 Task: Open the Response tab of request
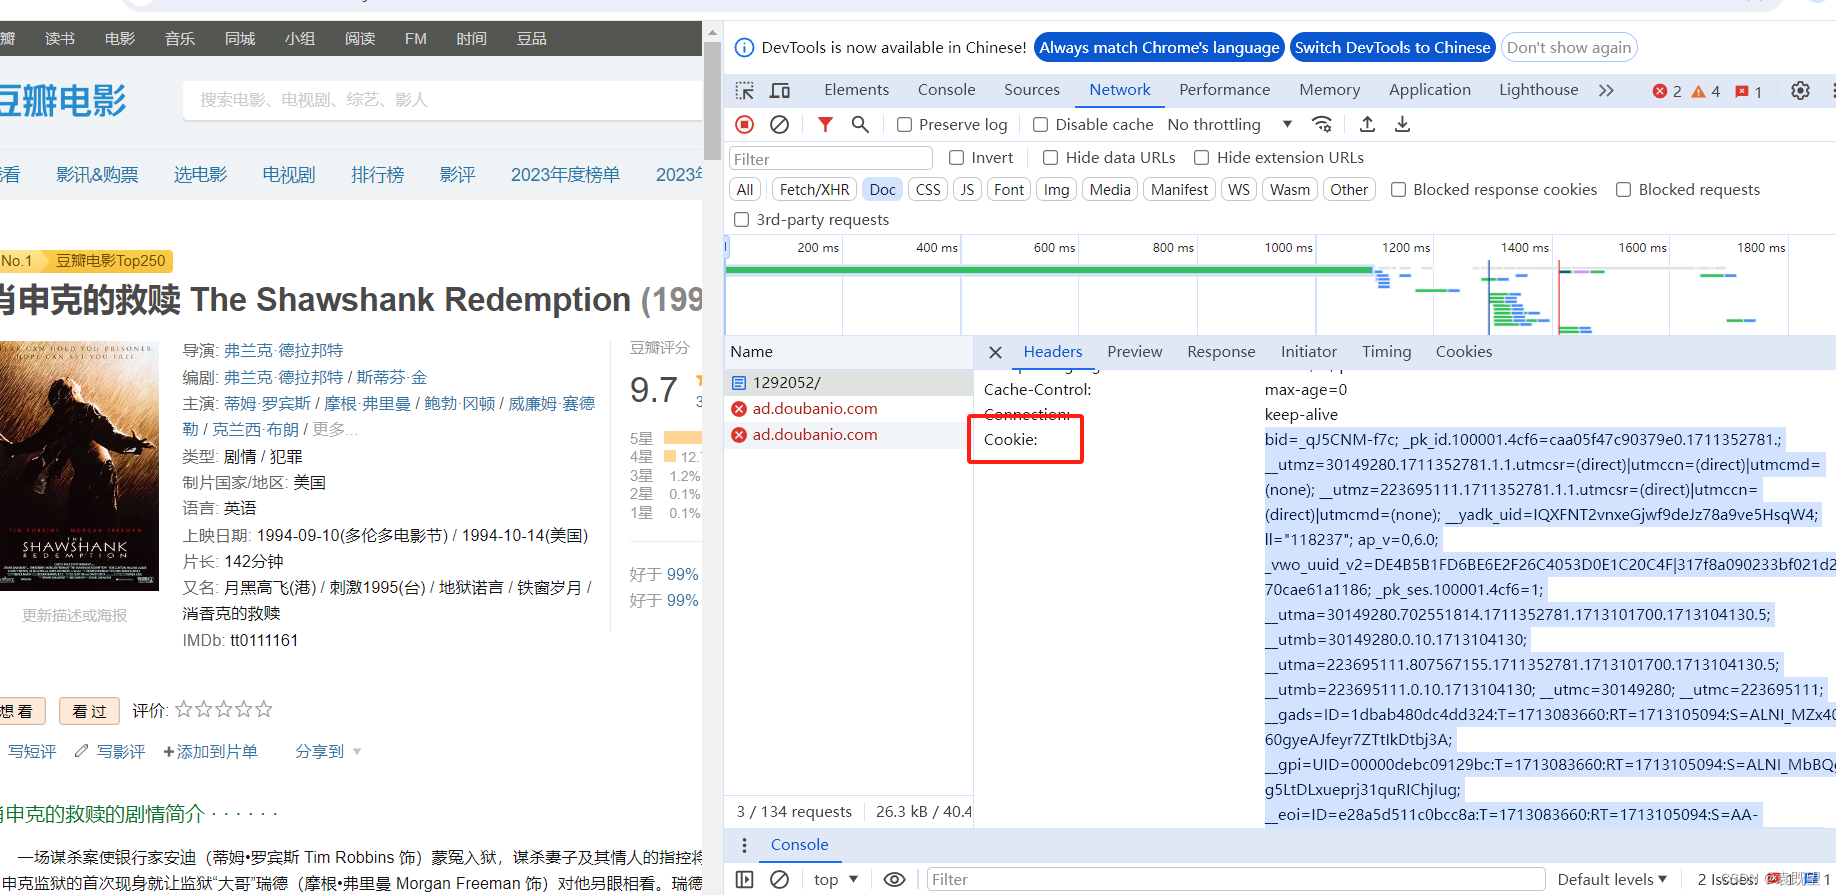(1221, 352)
